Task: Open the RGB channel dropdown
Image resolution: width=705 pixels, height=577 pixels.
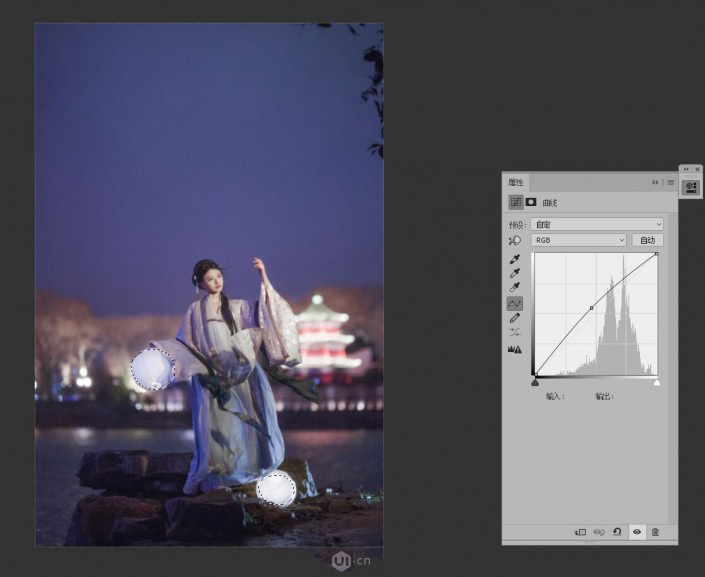Action: [x=579, y=241]
